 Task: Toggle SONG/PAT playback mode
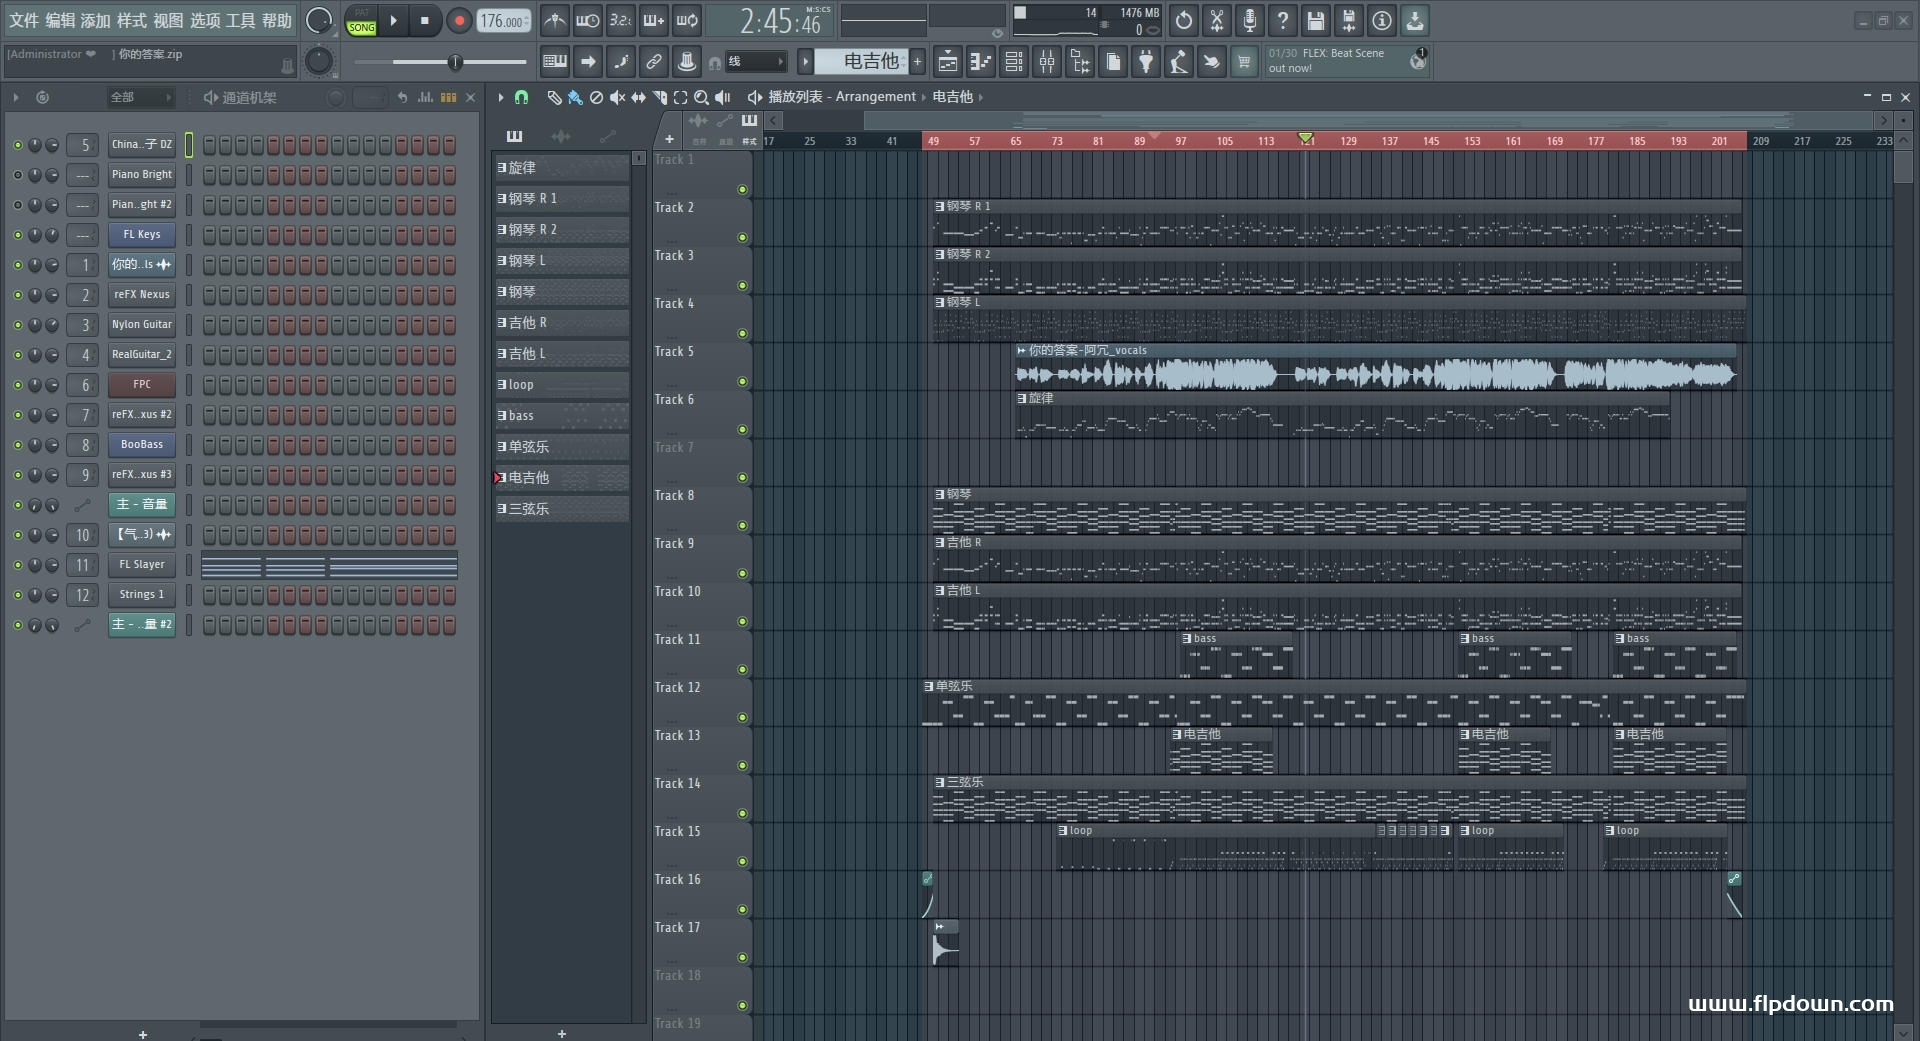[361, 21]
